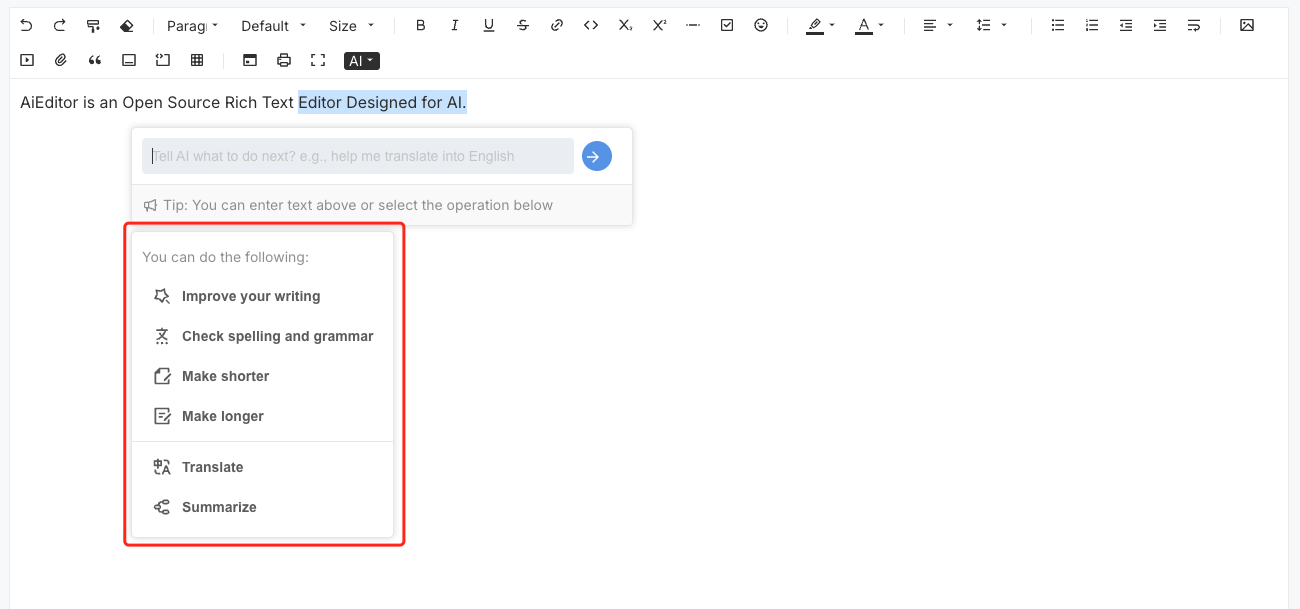Select the format painter brush
Viewport: 1300px width, 609px height.
coord(93,25)
